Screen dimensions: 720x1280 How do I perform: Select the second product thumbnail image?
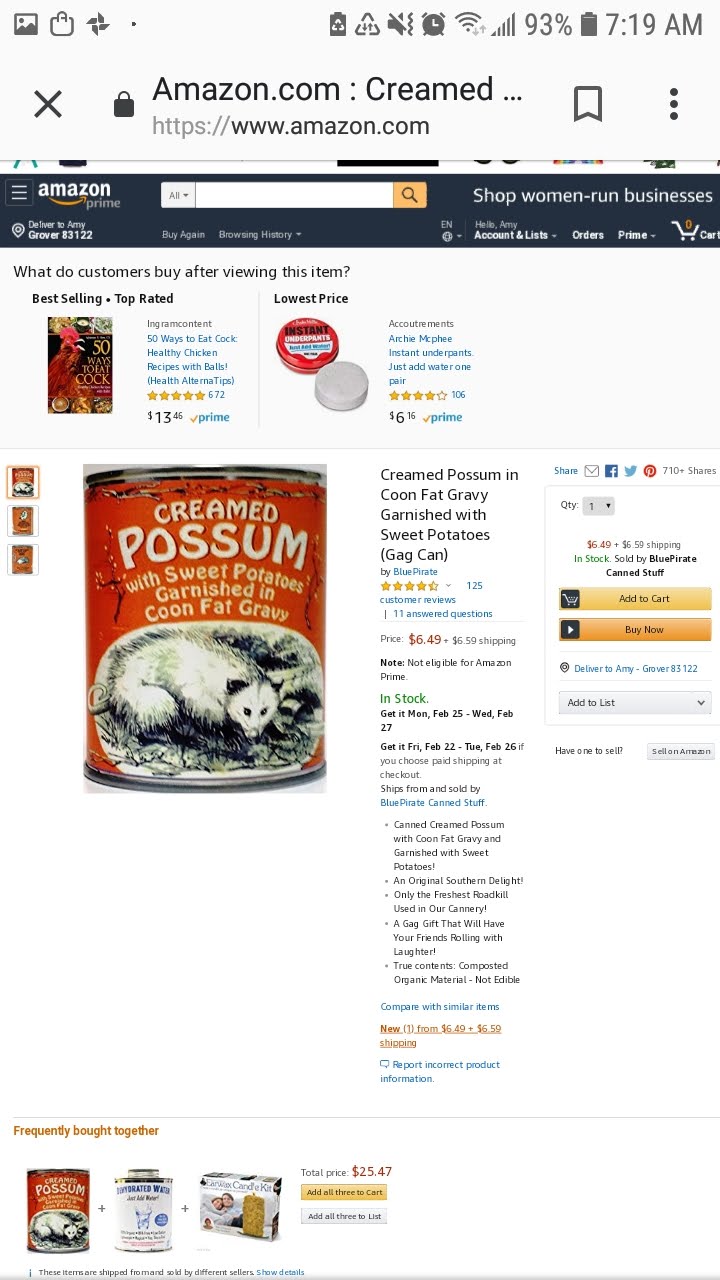point(22,521)
